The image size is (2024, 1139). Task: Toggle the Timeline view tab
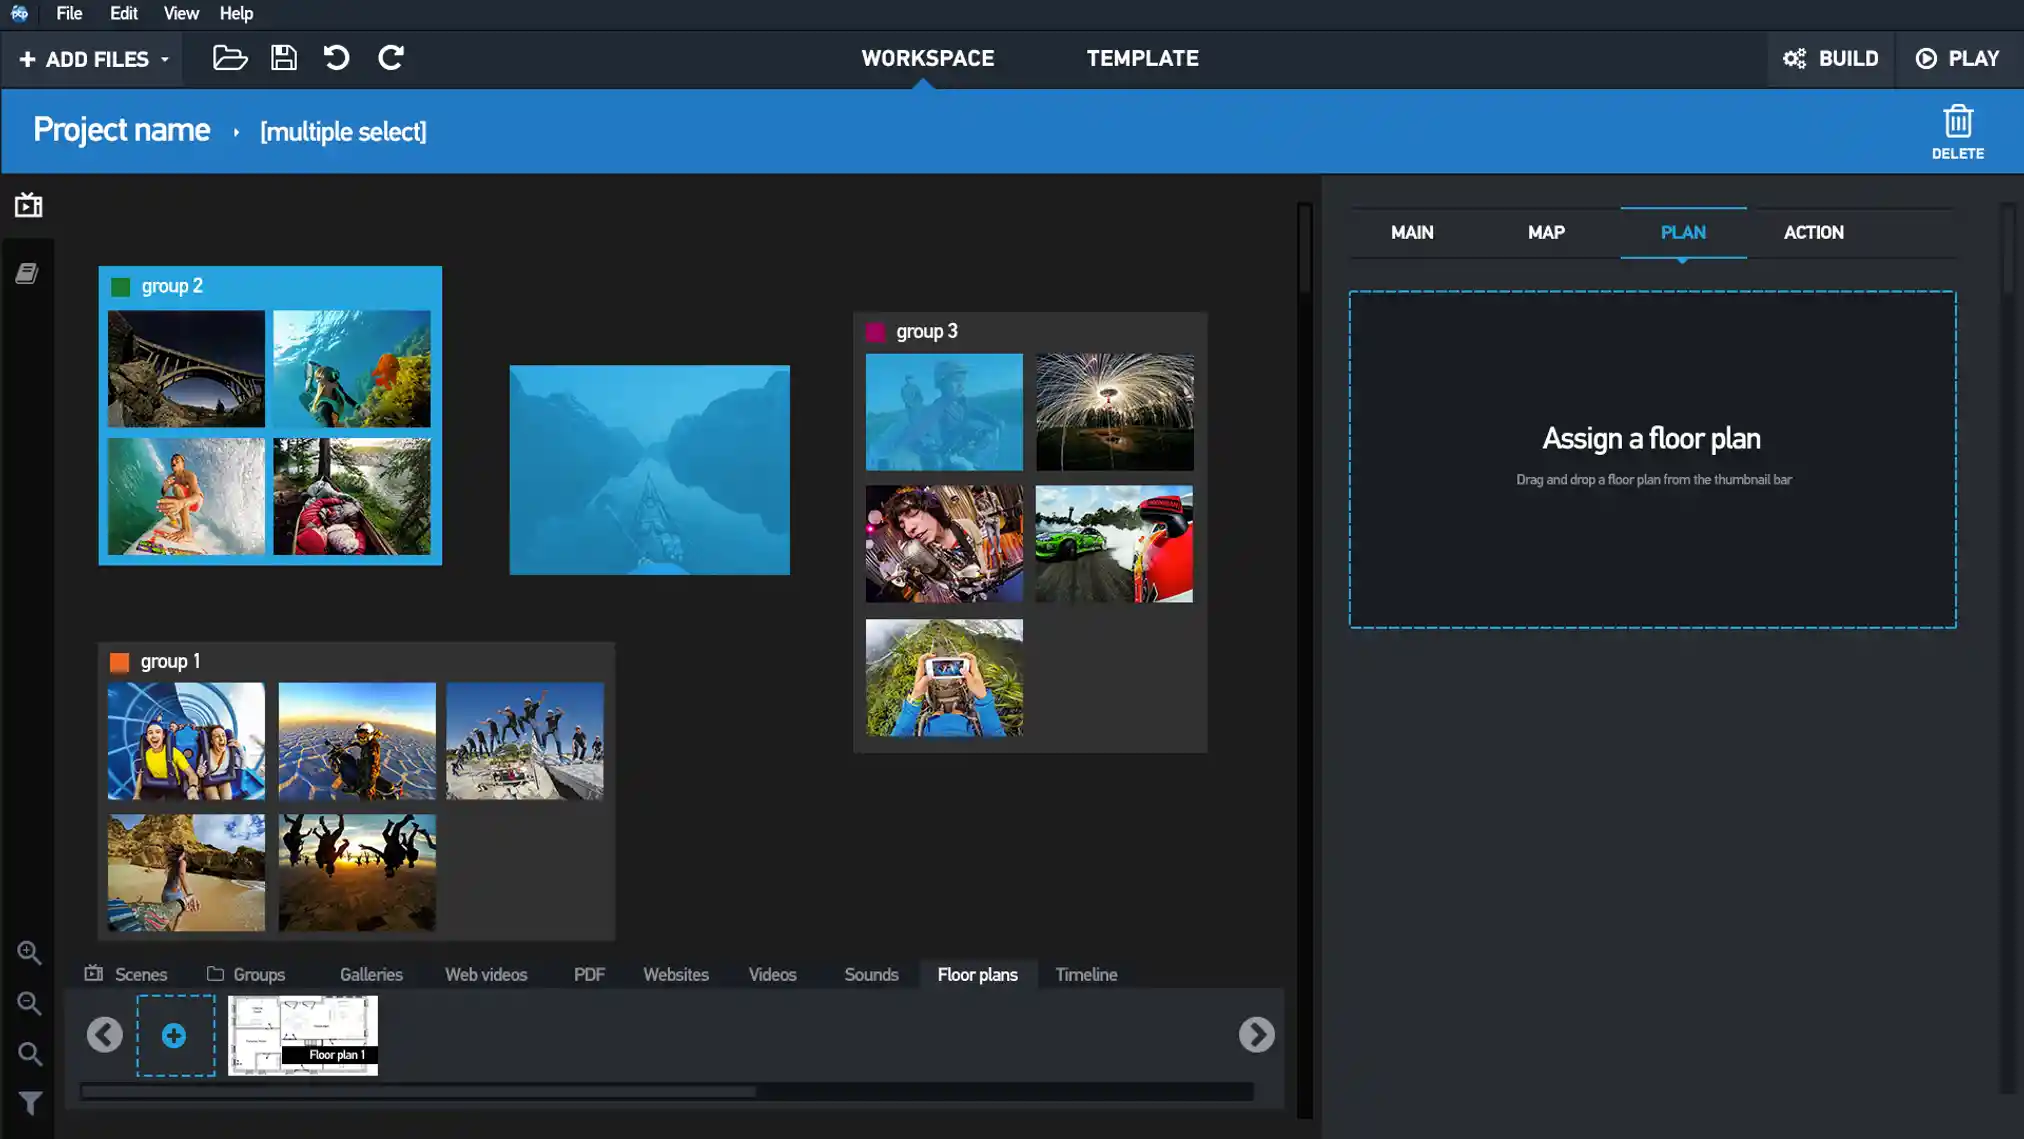(x=1087, y=974)
